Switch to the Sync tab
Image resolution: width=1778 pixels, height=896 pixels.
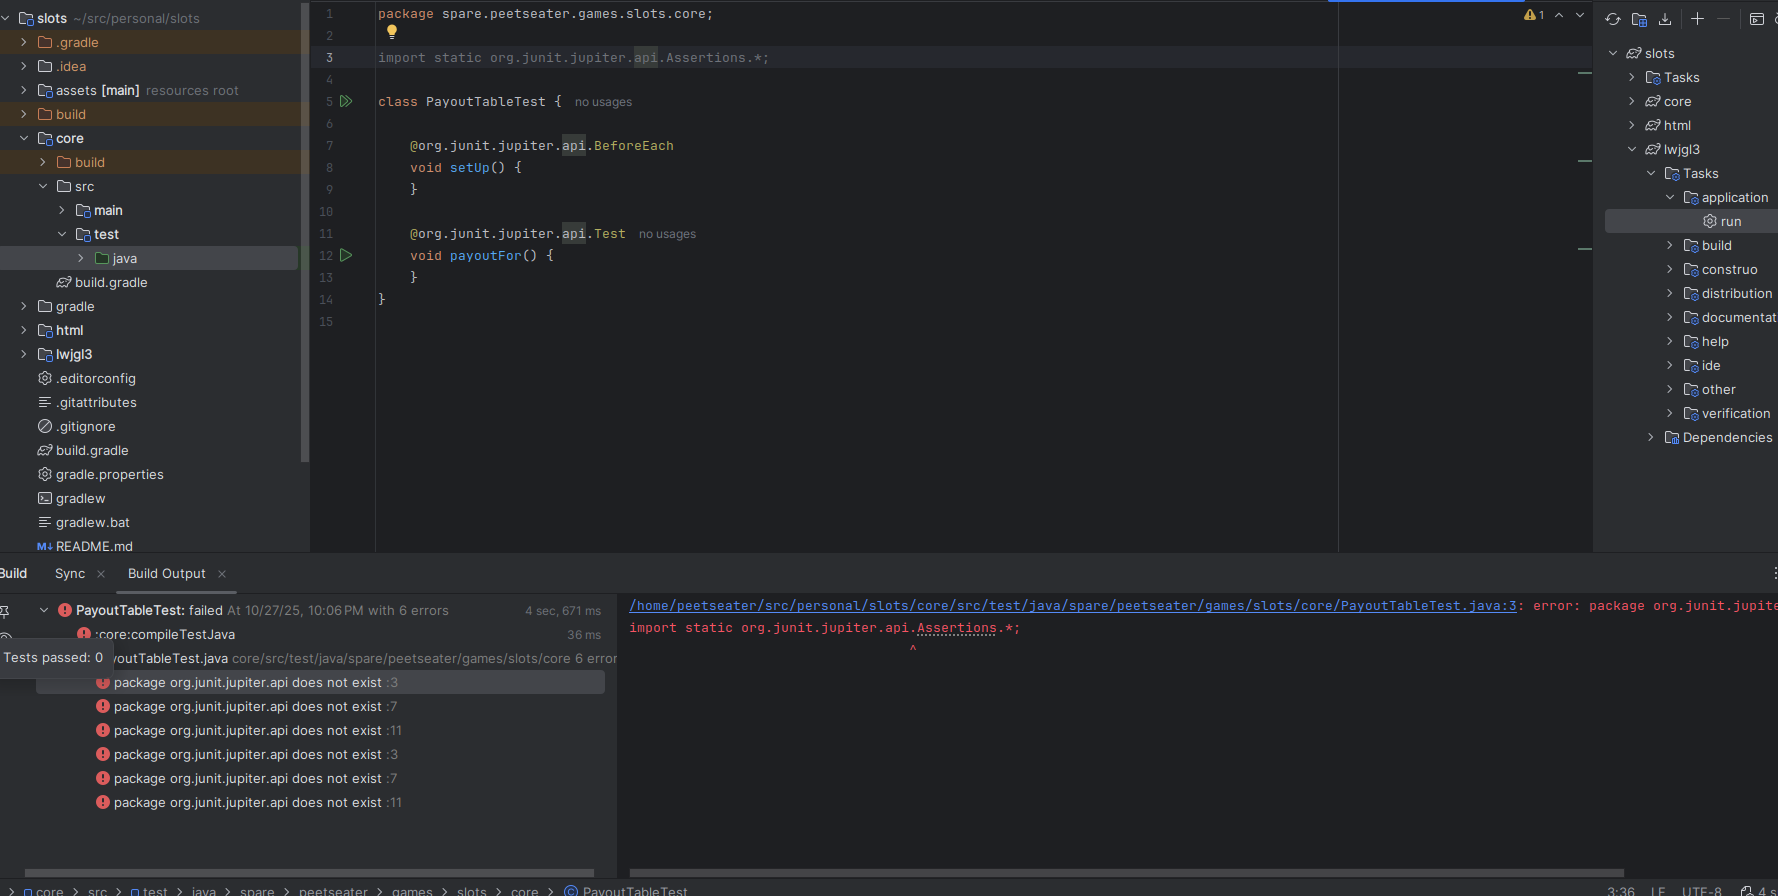coord(70,573)
